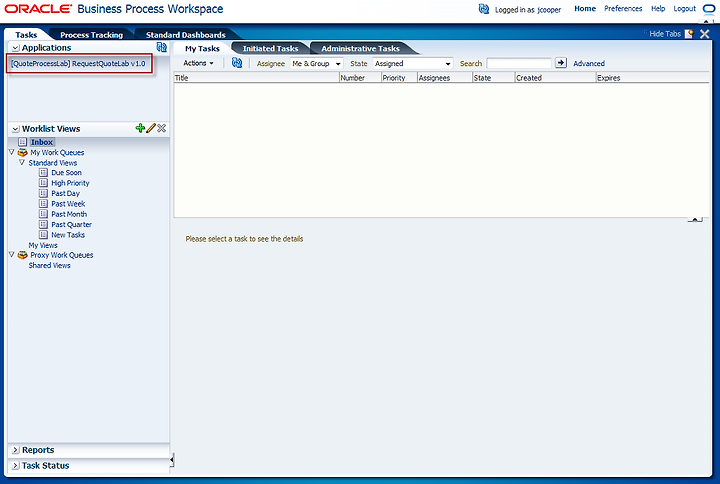Collapse the Applications section
Viewport: 720px width, 484px height.
tap(15, 48)
